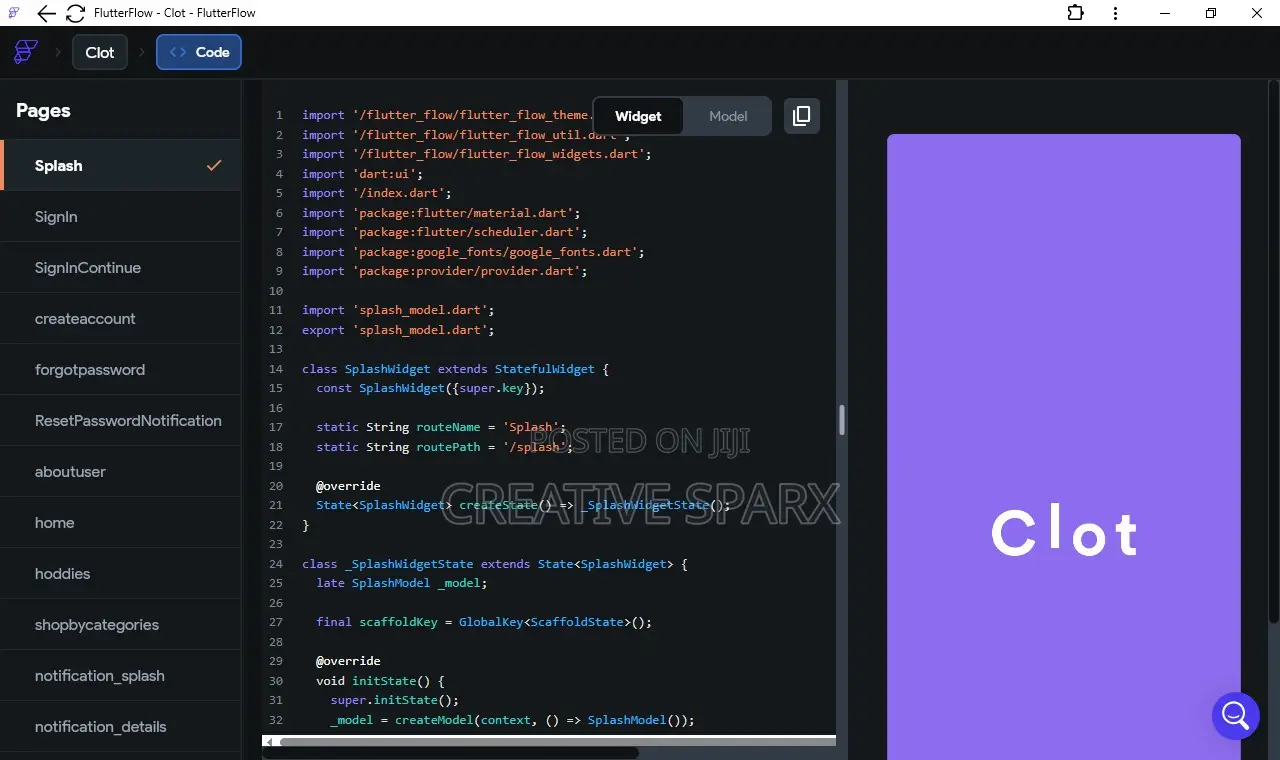The height and width of the screenshot is (760, 1280).
Task: Click the 'void initState()' code line
Action: click(380, 681)
